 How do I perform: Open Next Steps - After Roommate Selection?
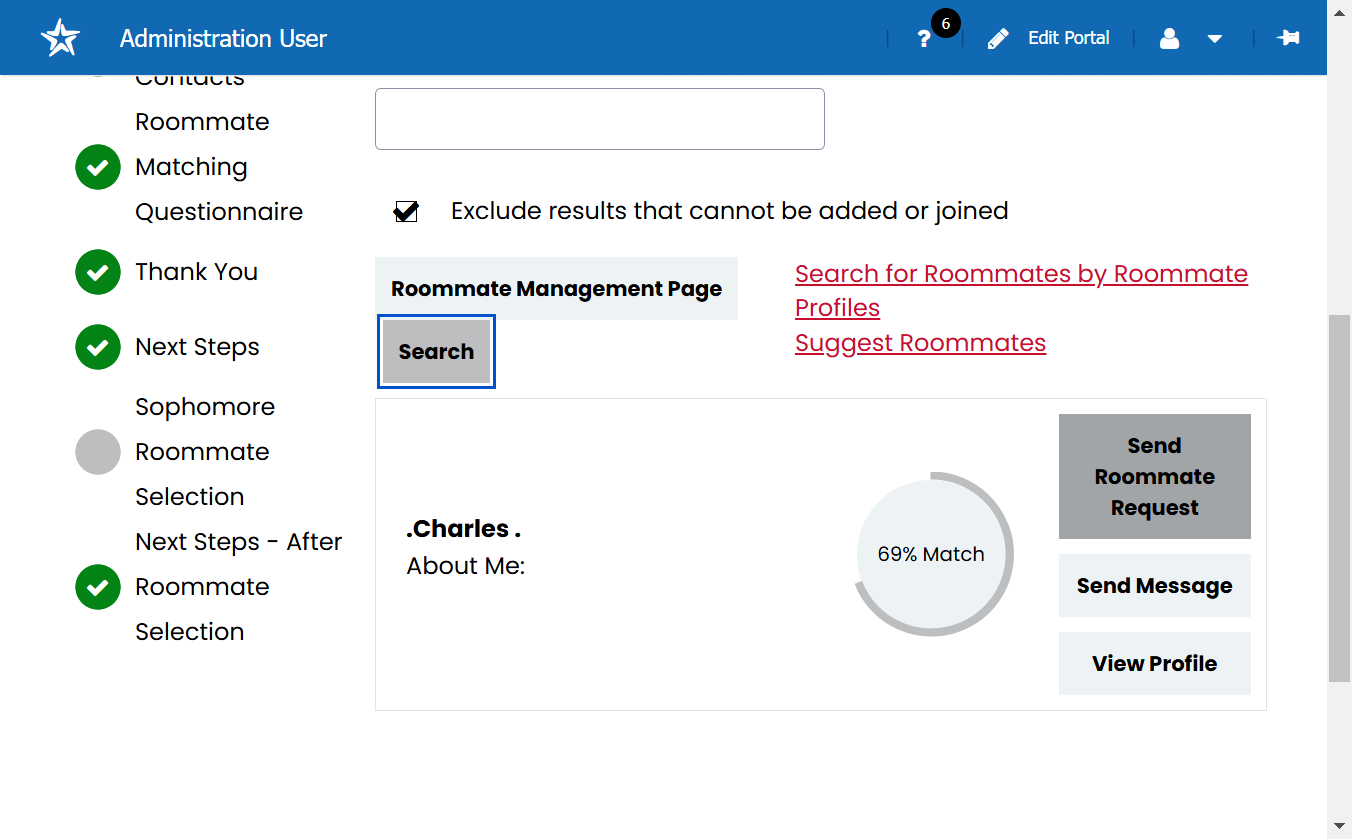pyautogui.click(x=239, y=587)
